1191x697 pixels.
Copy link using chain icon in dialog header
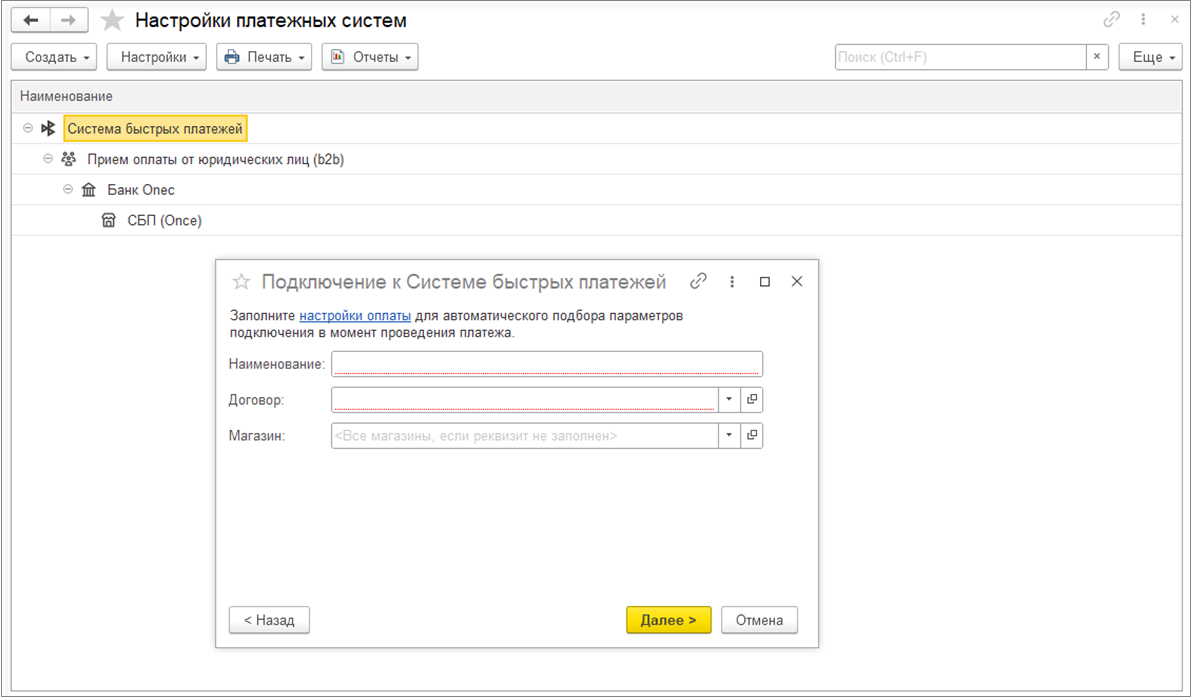coord(698,282)
